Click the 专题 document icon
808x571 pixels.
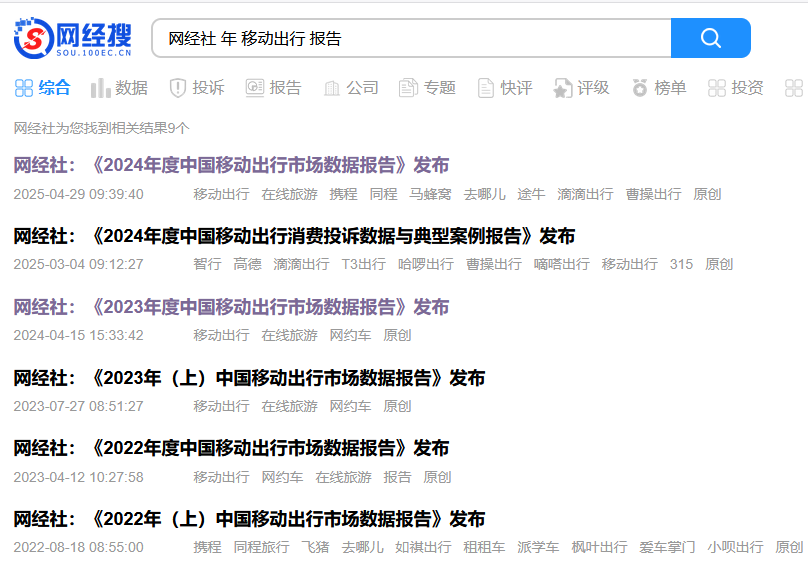pos(408,88)
